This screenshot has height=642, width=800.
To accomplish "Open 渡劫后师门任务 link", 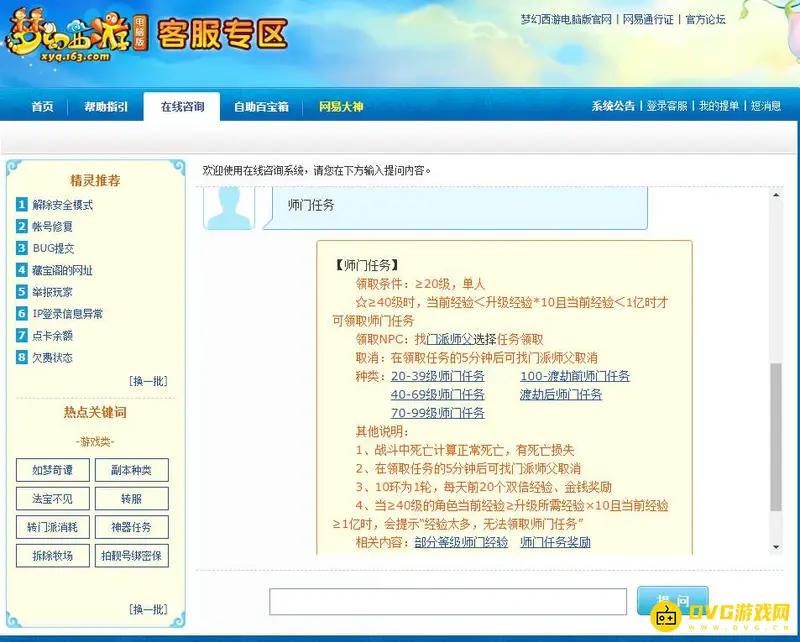I will tap(561, 394).
